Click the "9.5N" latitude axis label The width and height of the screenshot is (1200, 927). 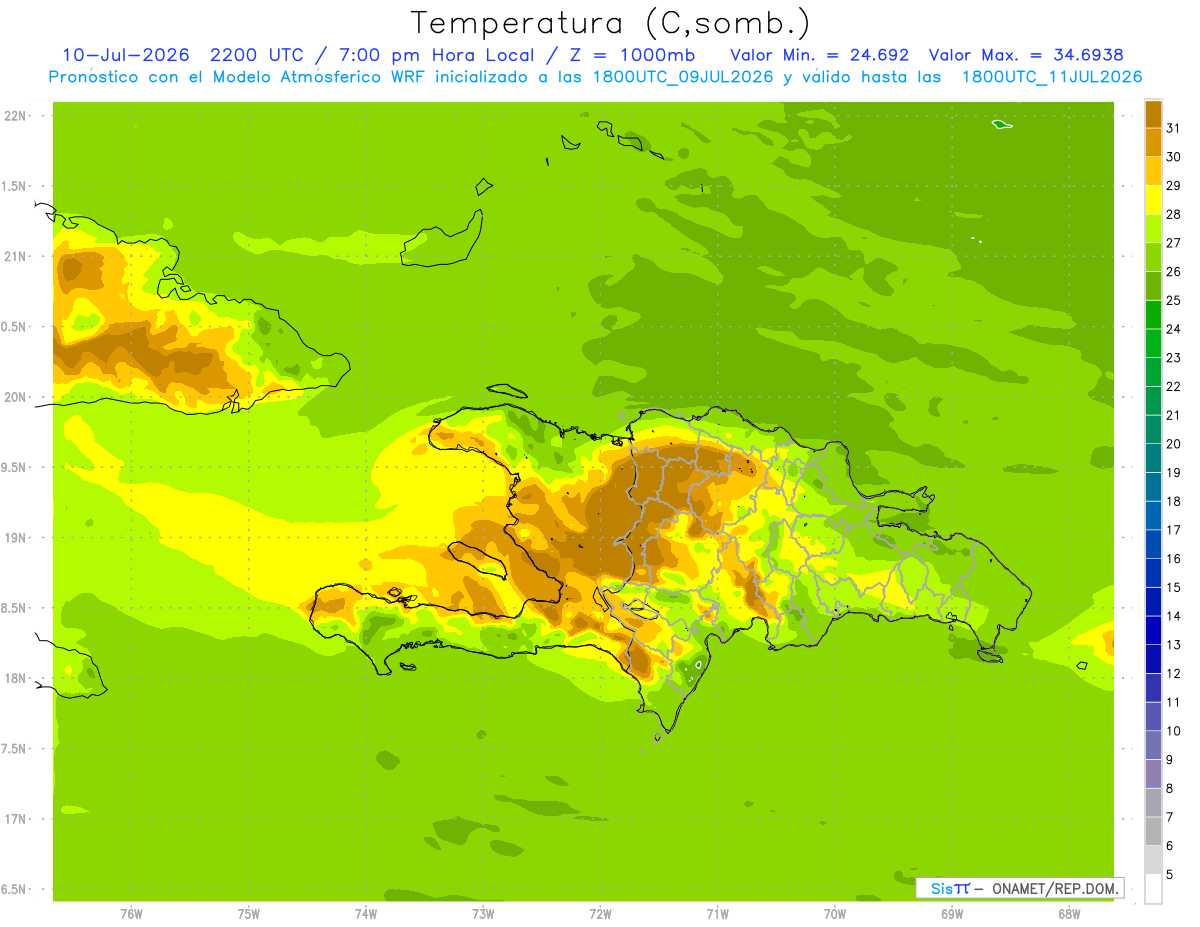[15, 467]
